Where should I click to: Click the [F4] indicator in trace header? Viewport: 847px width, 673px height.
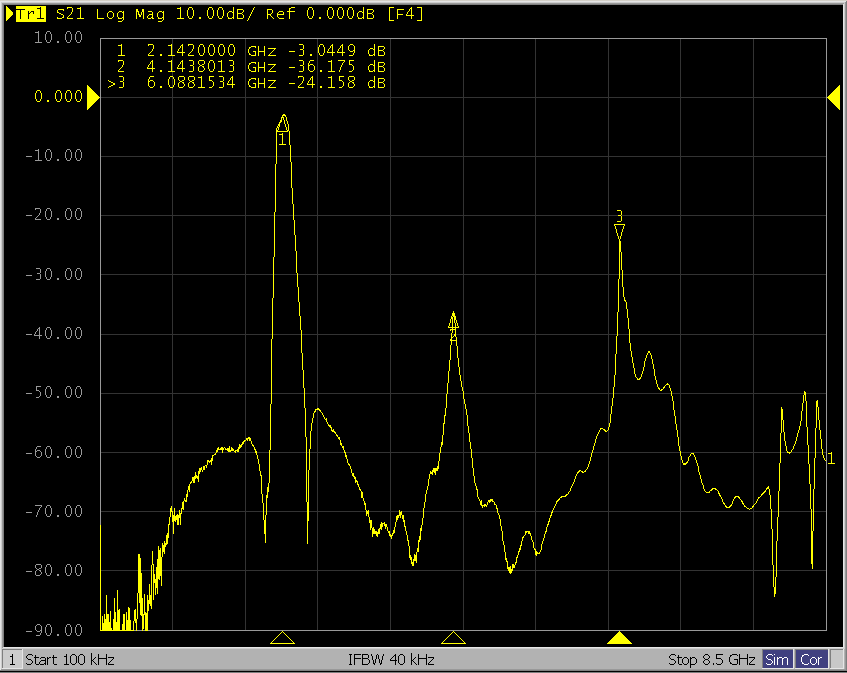point(404,15)
